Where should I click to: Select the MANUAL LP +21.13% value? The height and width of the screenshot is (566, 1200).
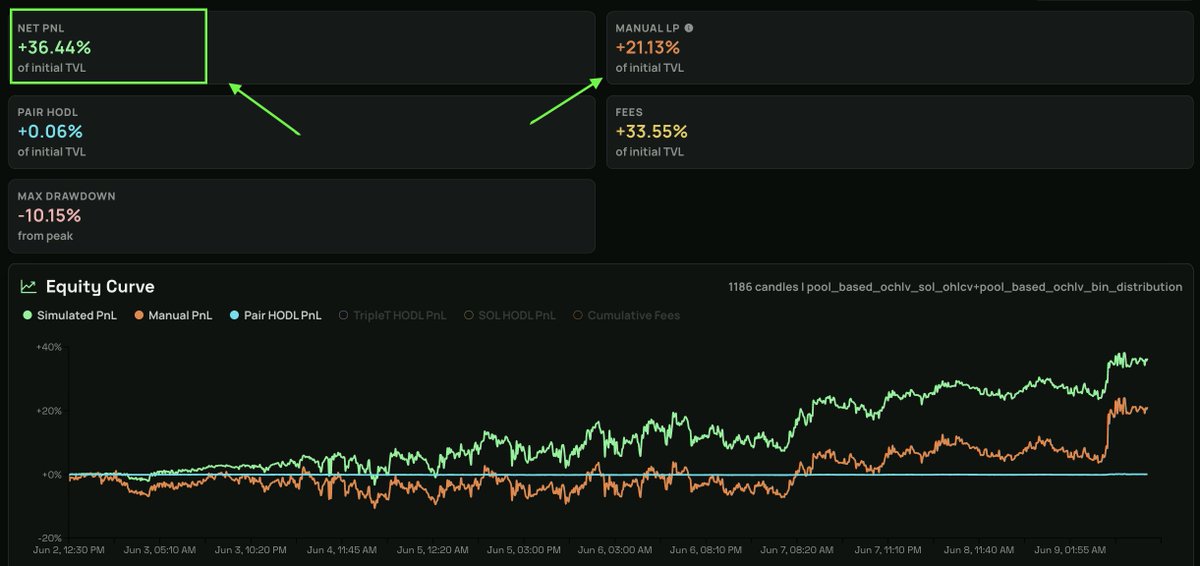[648, 47]
